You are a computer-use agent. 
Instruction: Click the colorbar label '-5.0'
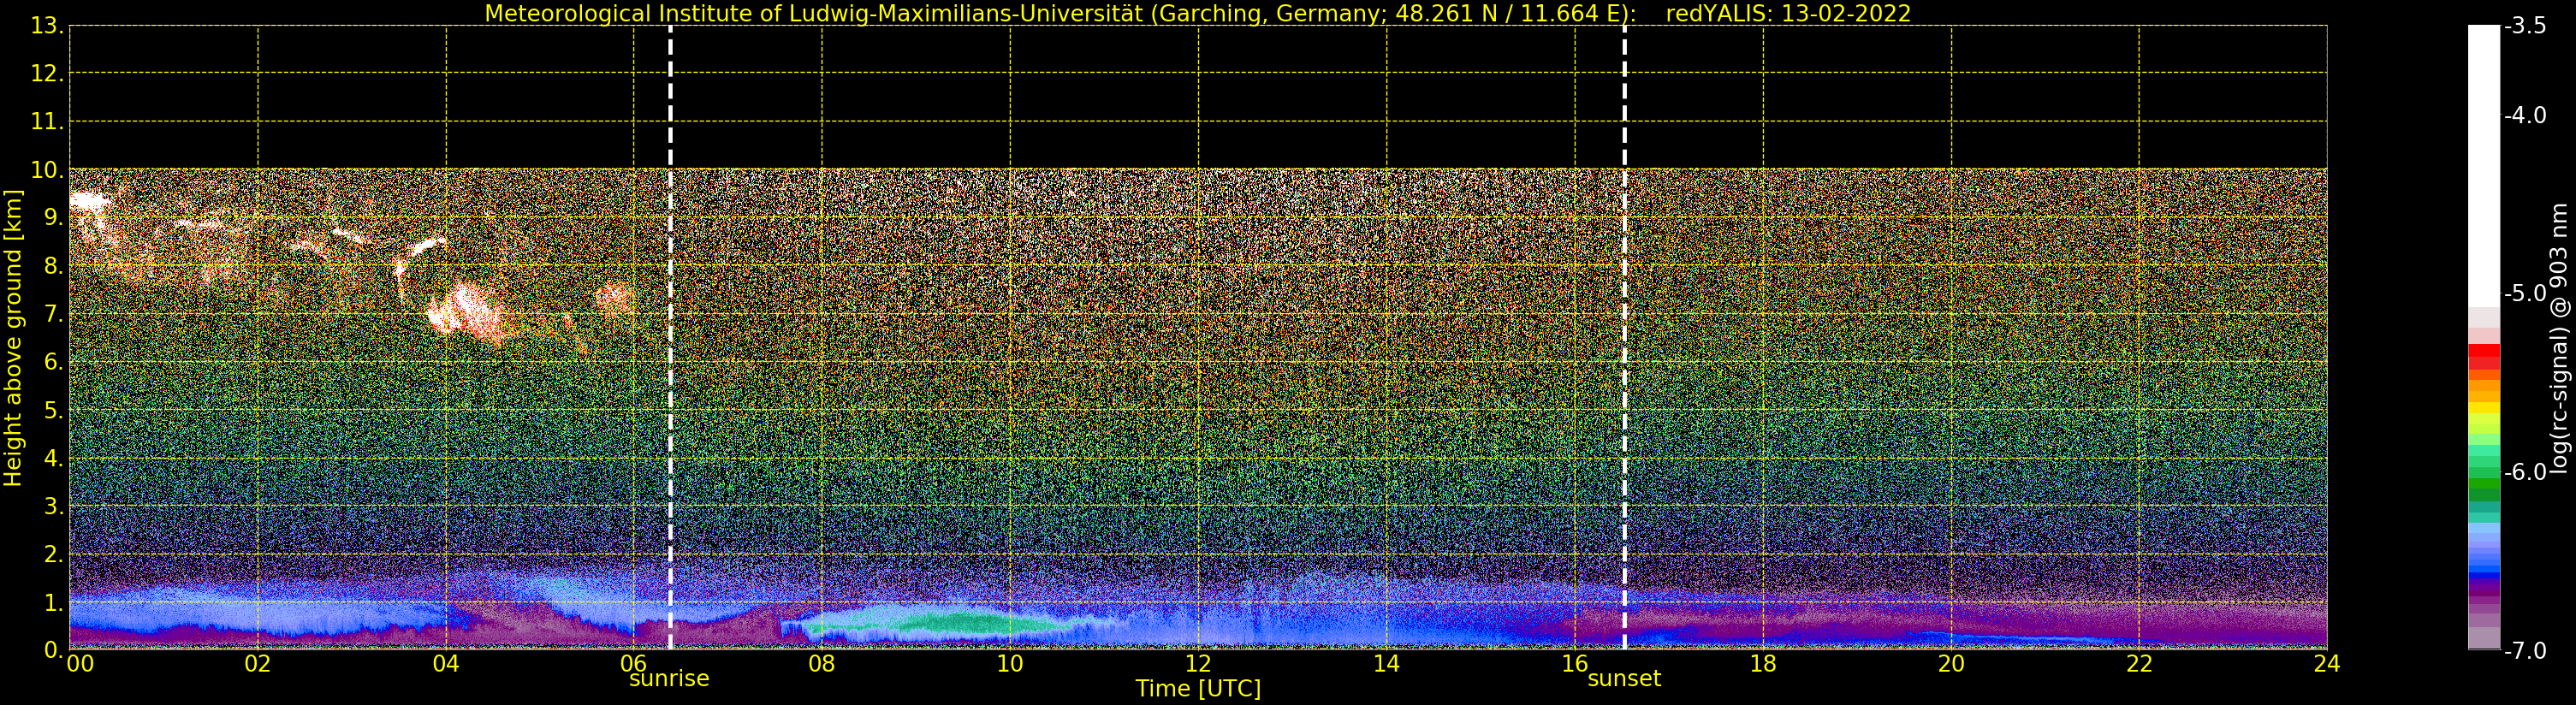tap(2525, 294)
